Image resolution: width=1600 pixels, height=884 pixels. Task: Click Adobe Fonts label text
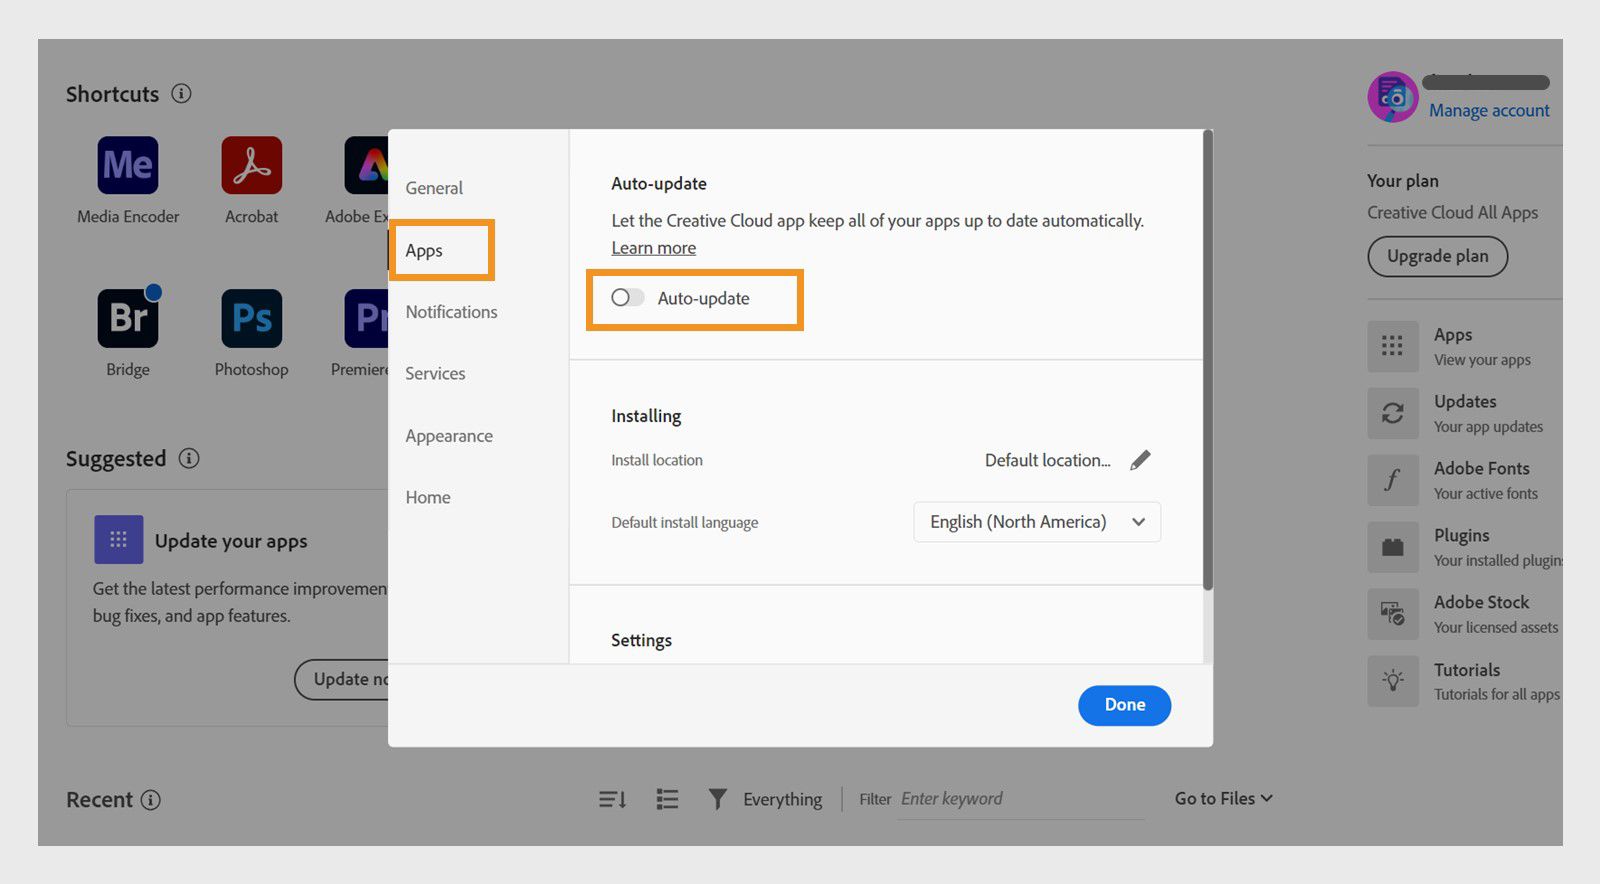(1481, 468)
